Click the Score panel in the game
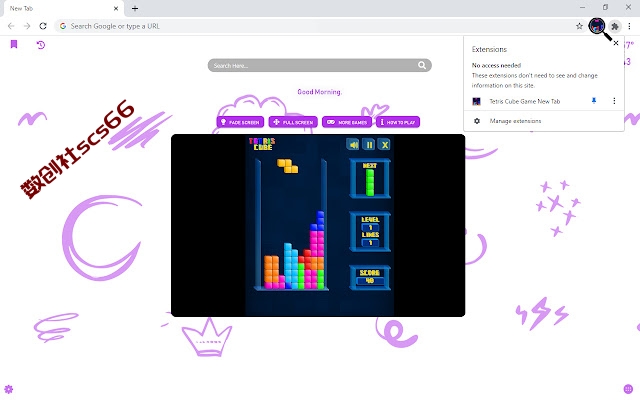The height and width of the screenshot is (400, 640). 370,278
